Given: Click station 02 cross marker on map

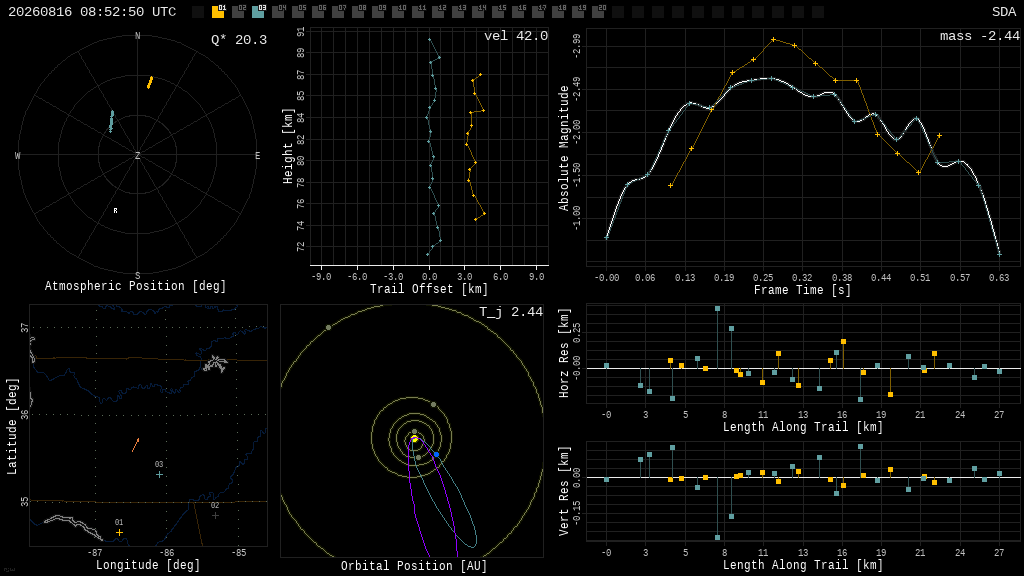Looking at the screenshot, I should click(x=216, y=515).
